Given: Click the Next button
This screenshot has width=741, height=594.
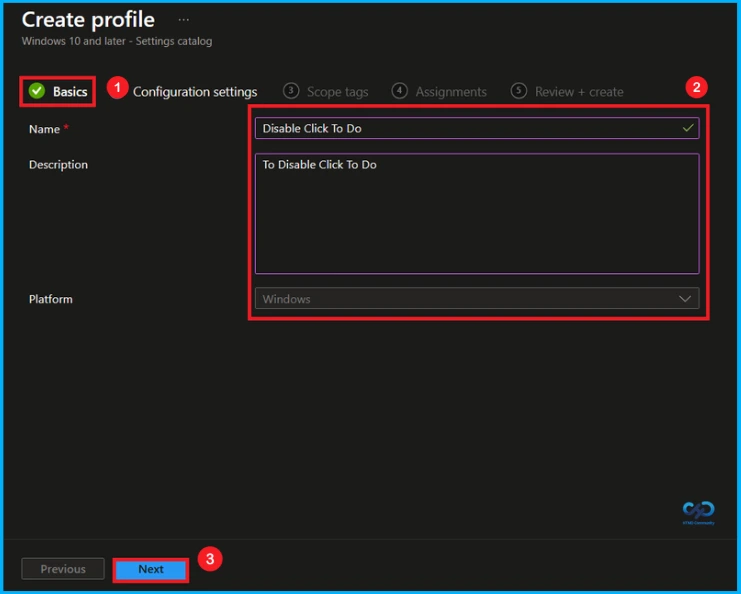Looking at the screenshot, I should click(151, 569).
